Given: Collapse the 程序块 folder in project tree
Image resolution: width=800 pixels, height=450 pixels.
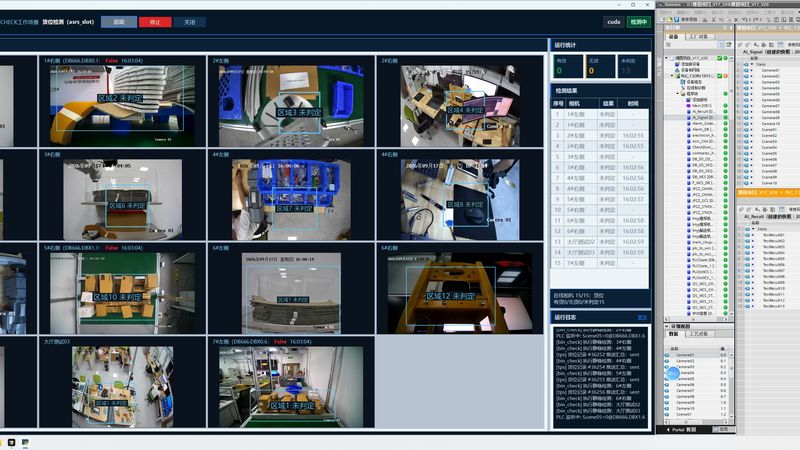Looking at the screenshot, I should [x=678, y=93].
